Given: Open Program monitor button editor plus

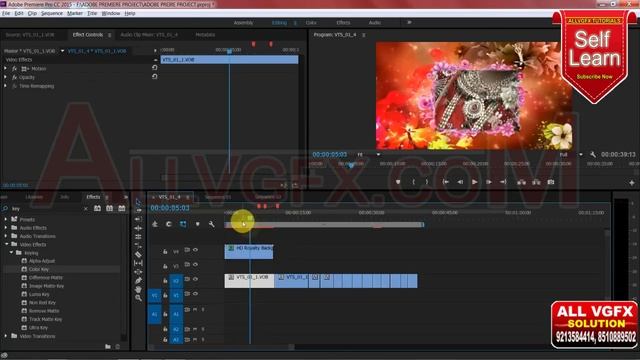Looking at the screenshot, I should coord(632,183).
